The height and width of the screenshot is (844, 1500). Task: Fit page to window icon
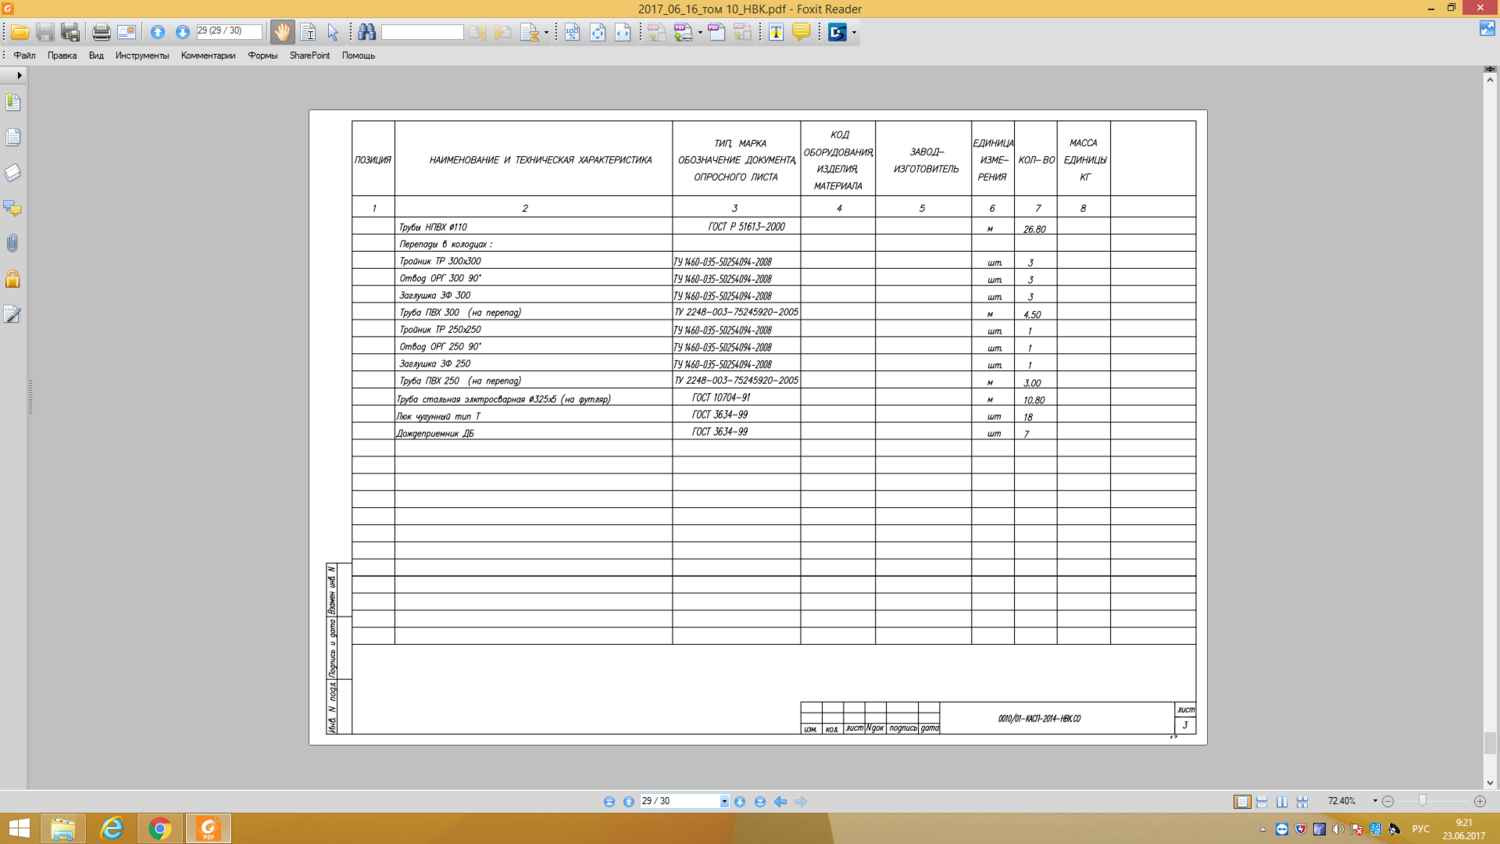coord(598,32)
